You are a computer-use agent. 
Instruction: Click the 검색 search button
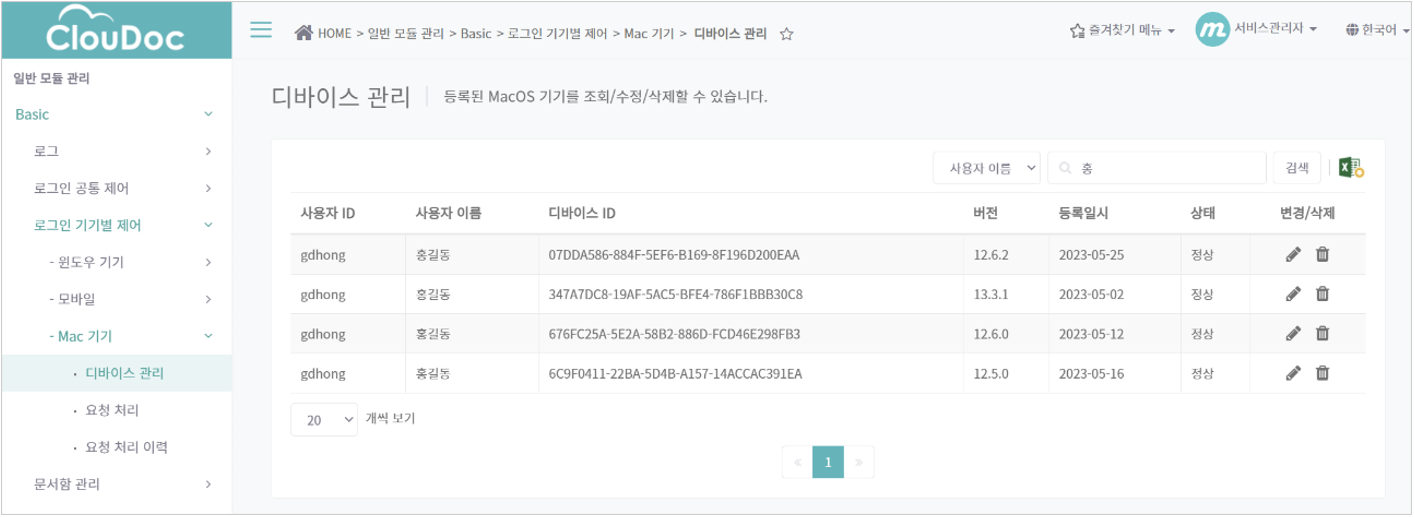pyautogui.click(x=1297, y=168)
